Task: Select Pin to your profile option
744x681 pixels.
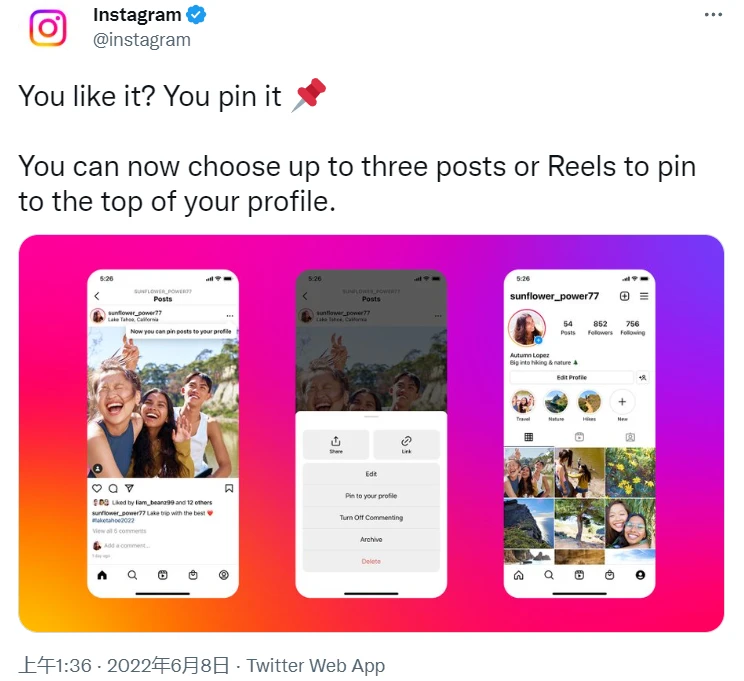Action: click(371, 495)
